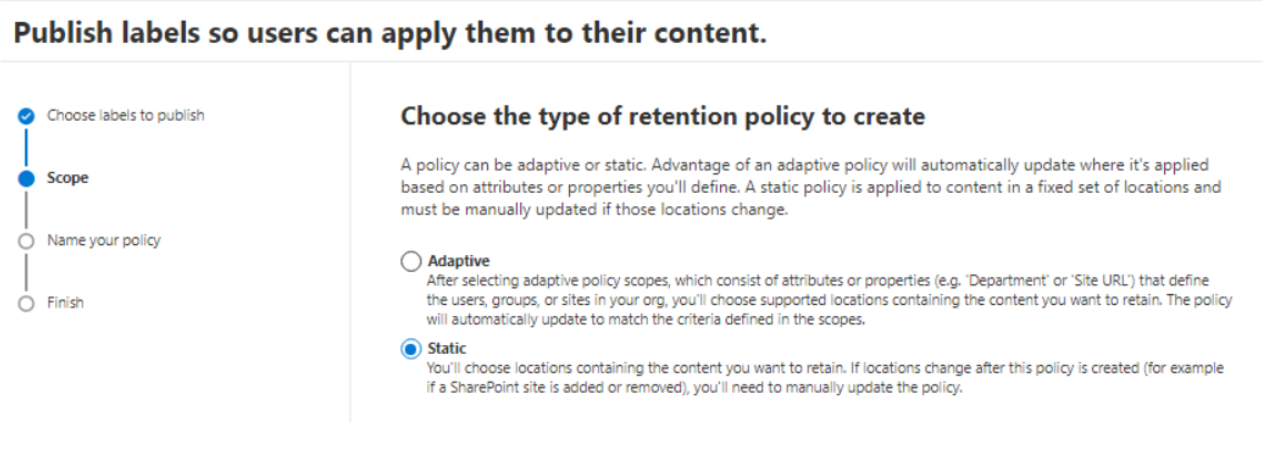Click the Finish step circle icon
This screenshot has height=454, width=1263.
tap(27, 303)
